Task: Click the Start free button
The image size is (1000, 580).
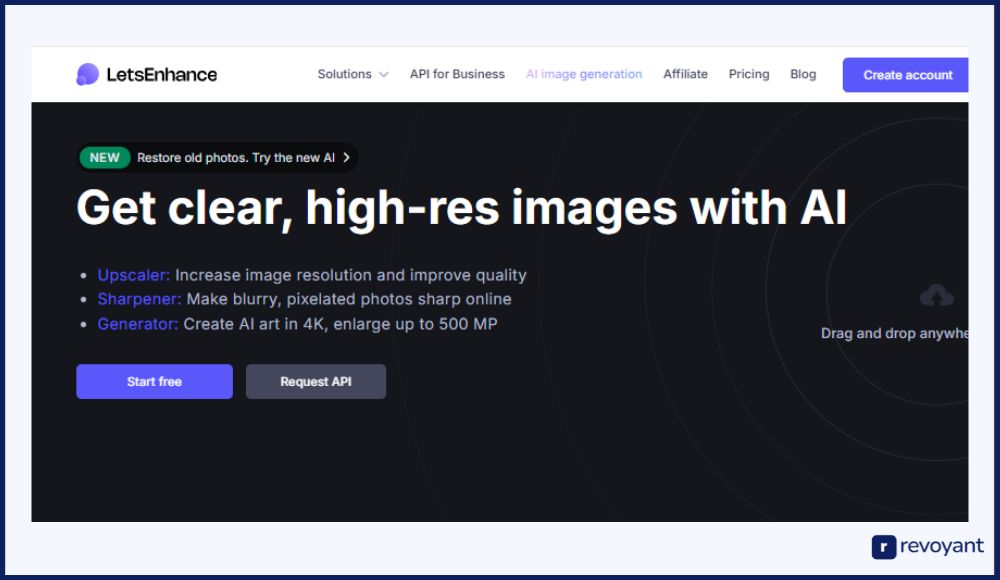Action: [154, 382]
